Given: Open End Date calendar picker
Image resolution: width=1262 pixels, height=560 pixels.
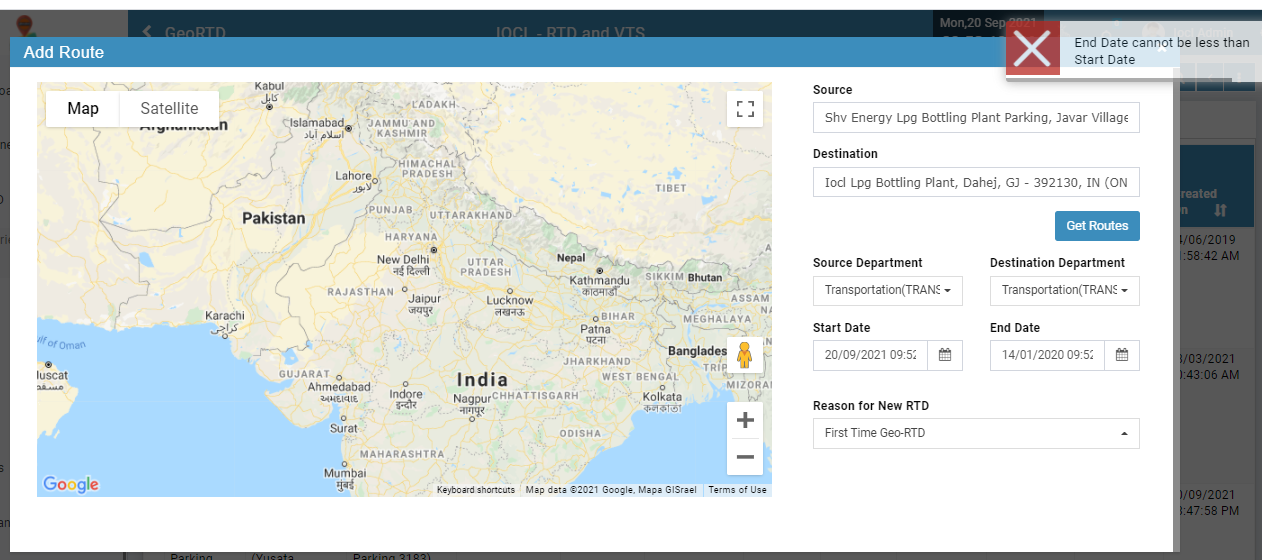Looking at the screenshot, I should tap(1122, 355).
